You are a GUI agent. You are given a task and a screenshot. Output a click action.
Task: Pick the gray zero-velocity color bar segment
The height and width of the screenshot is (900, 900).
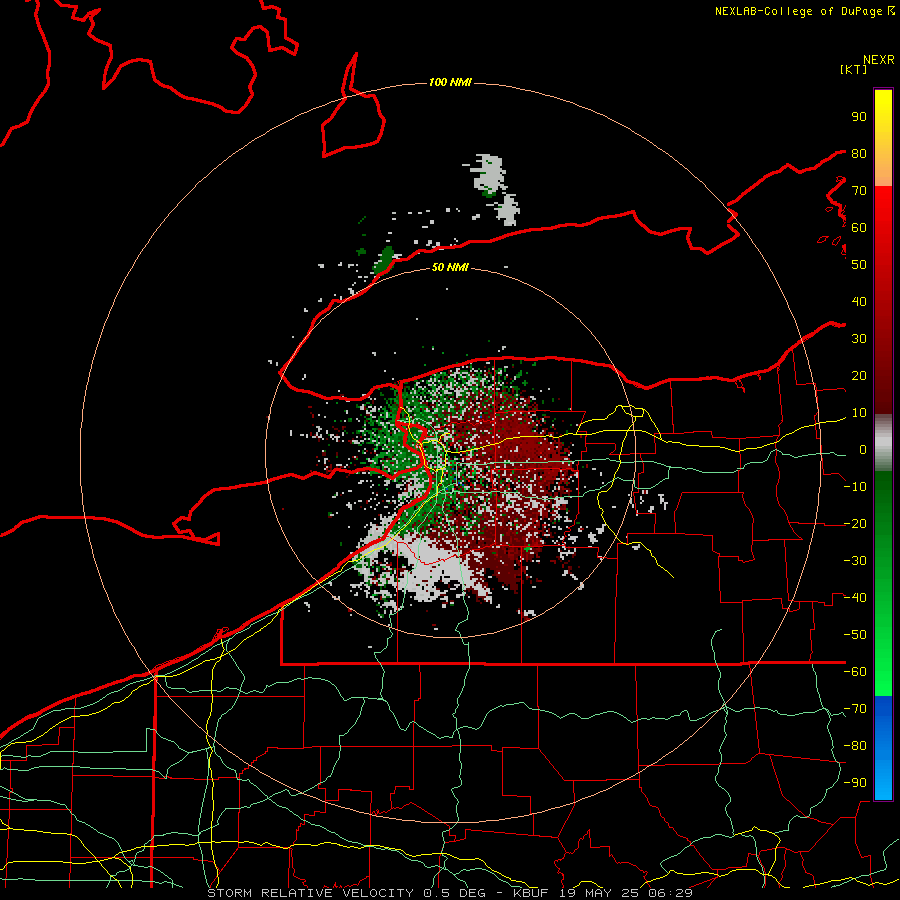coord(883,442)
